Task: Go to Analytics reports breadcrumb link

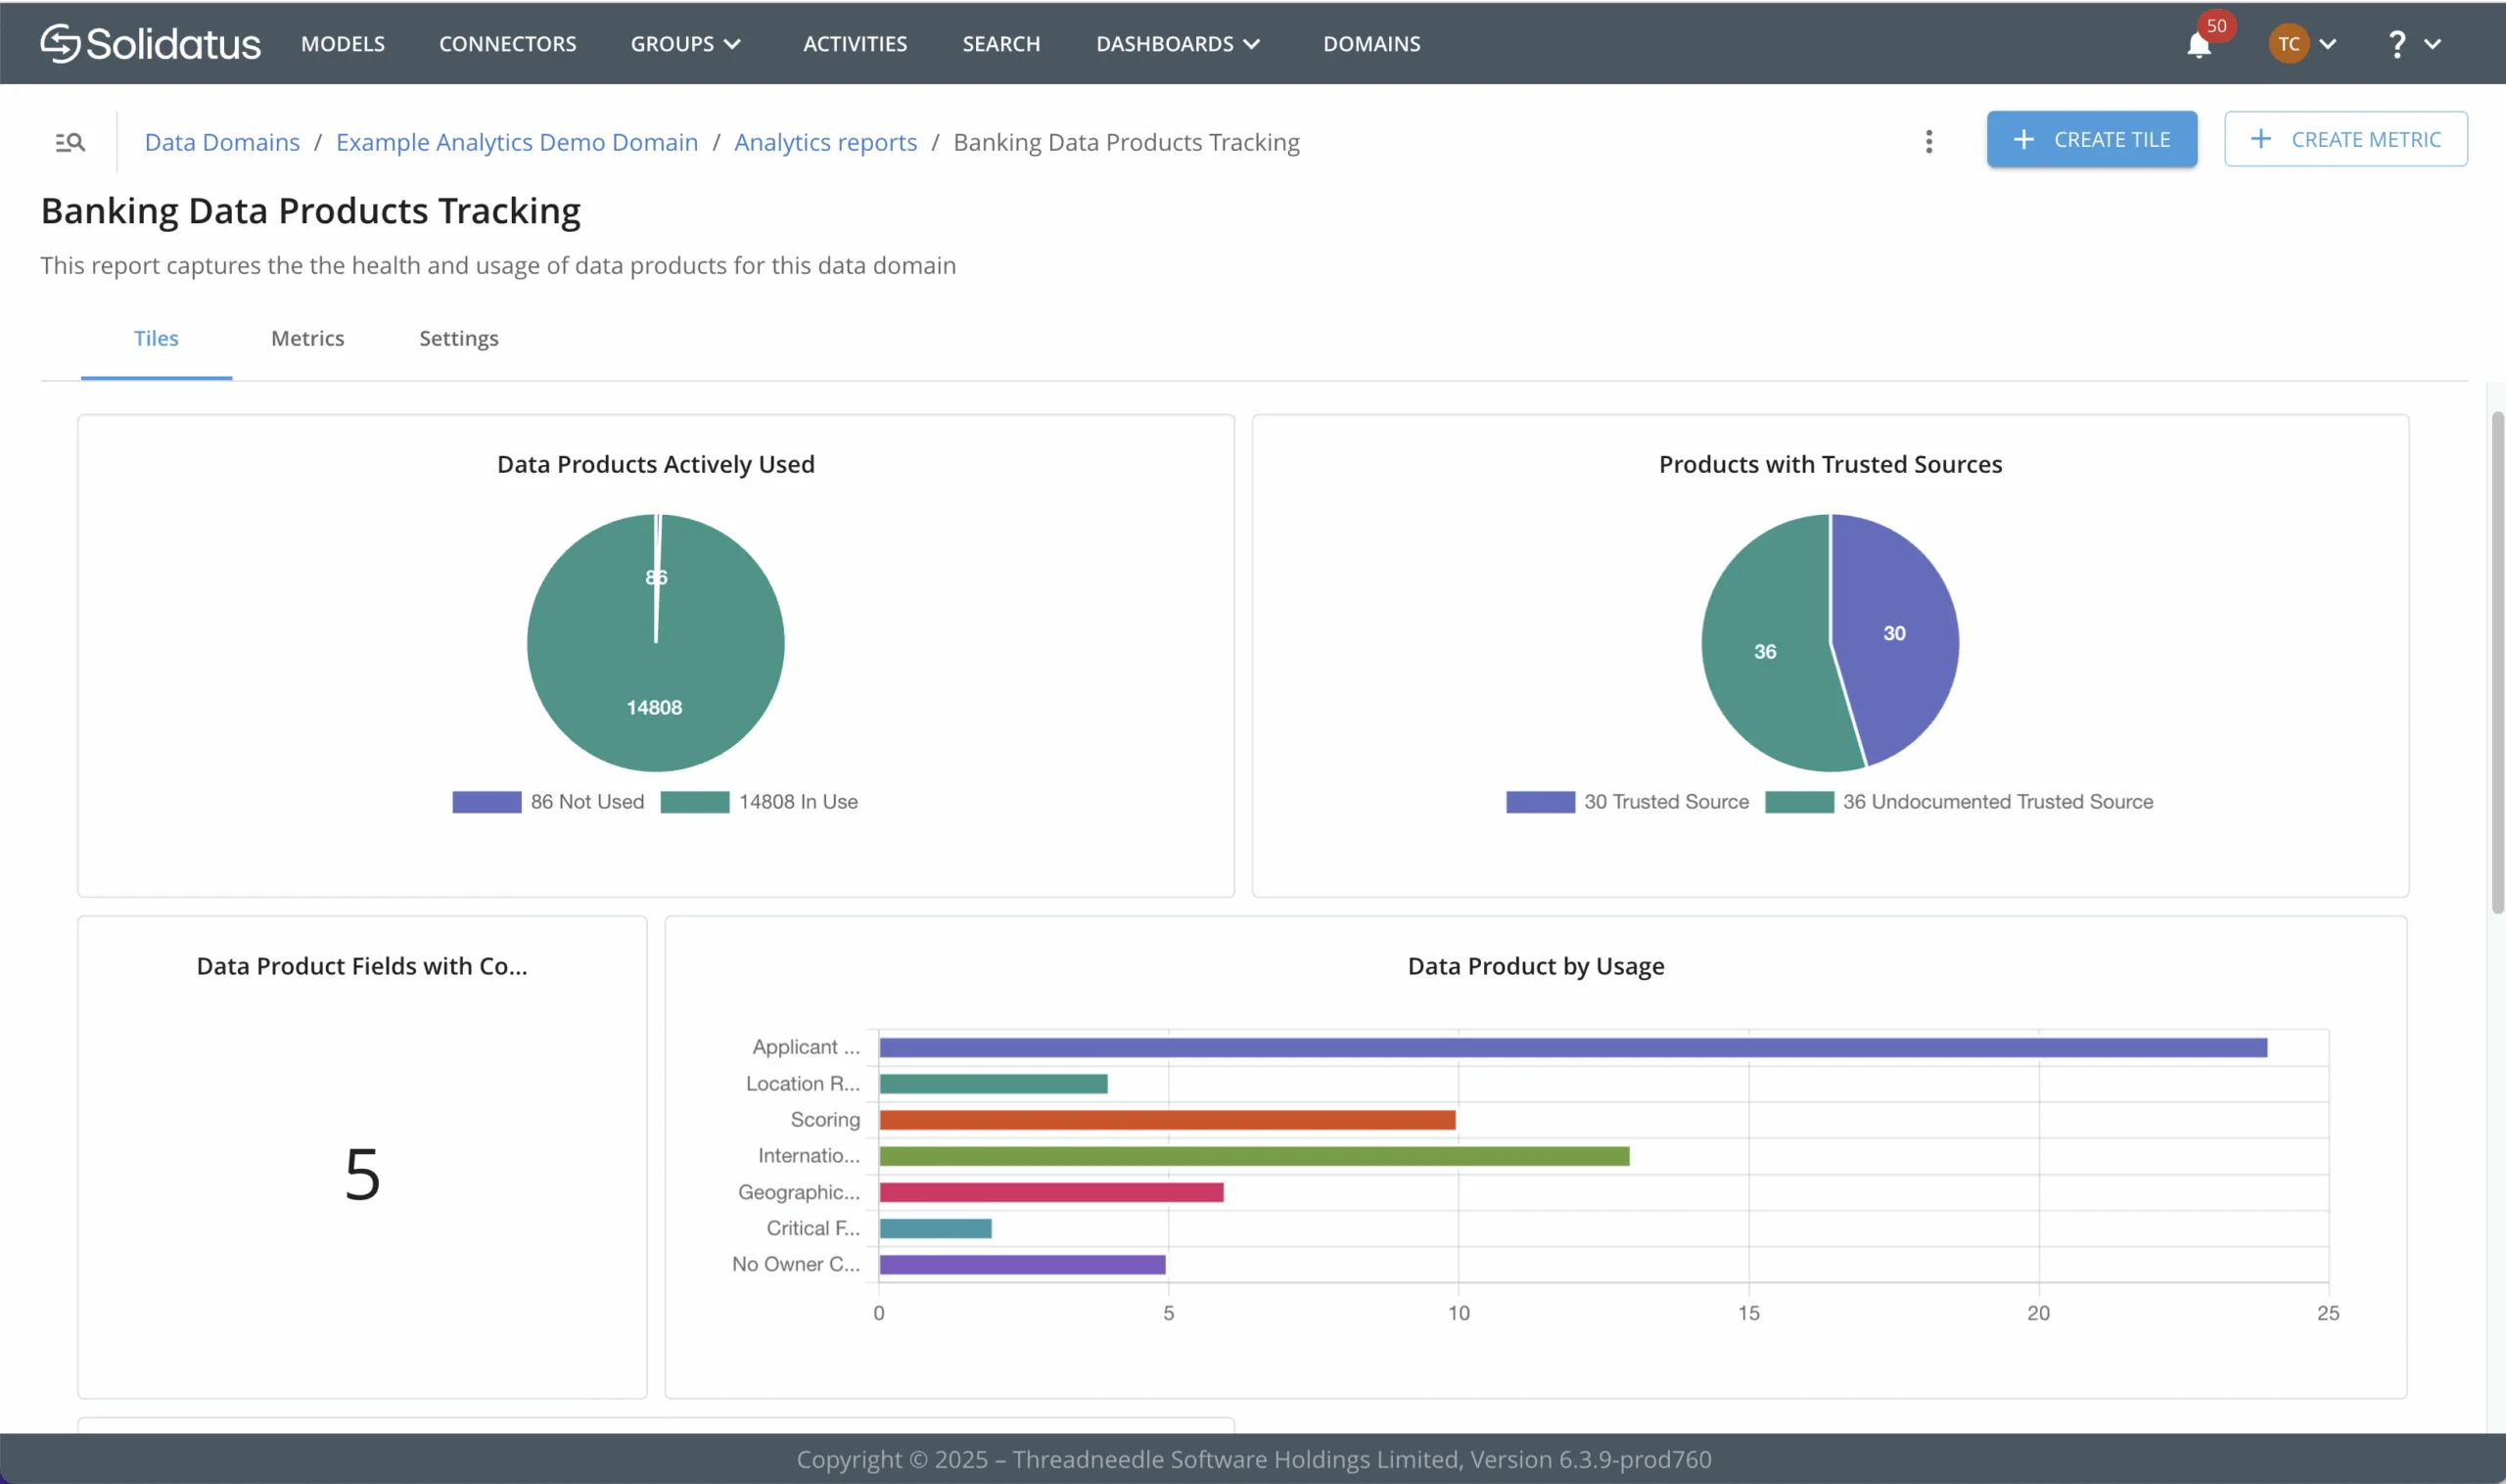Action: pyautogui.click(x=825, y=142)
